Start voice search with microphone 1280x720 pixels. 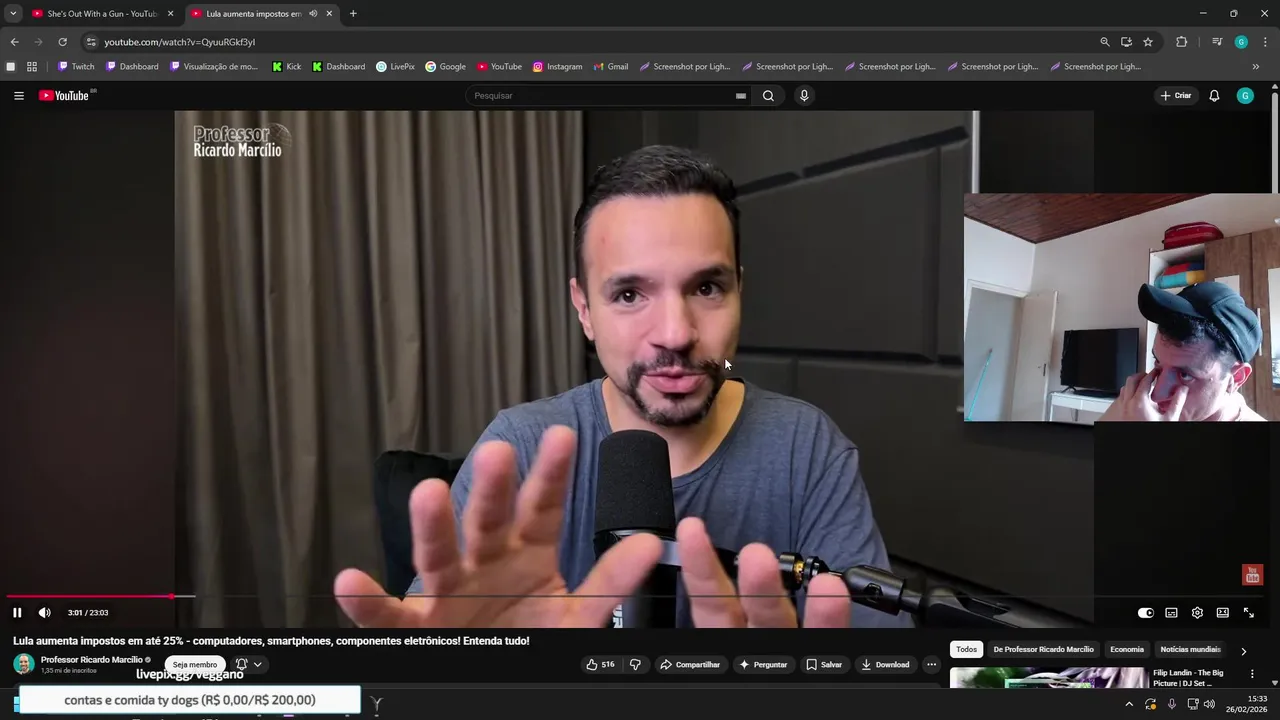pos(804,96)
